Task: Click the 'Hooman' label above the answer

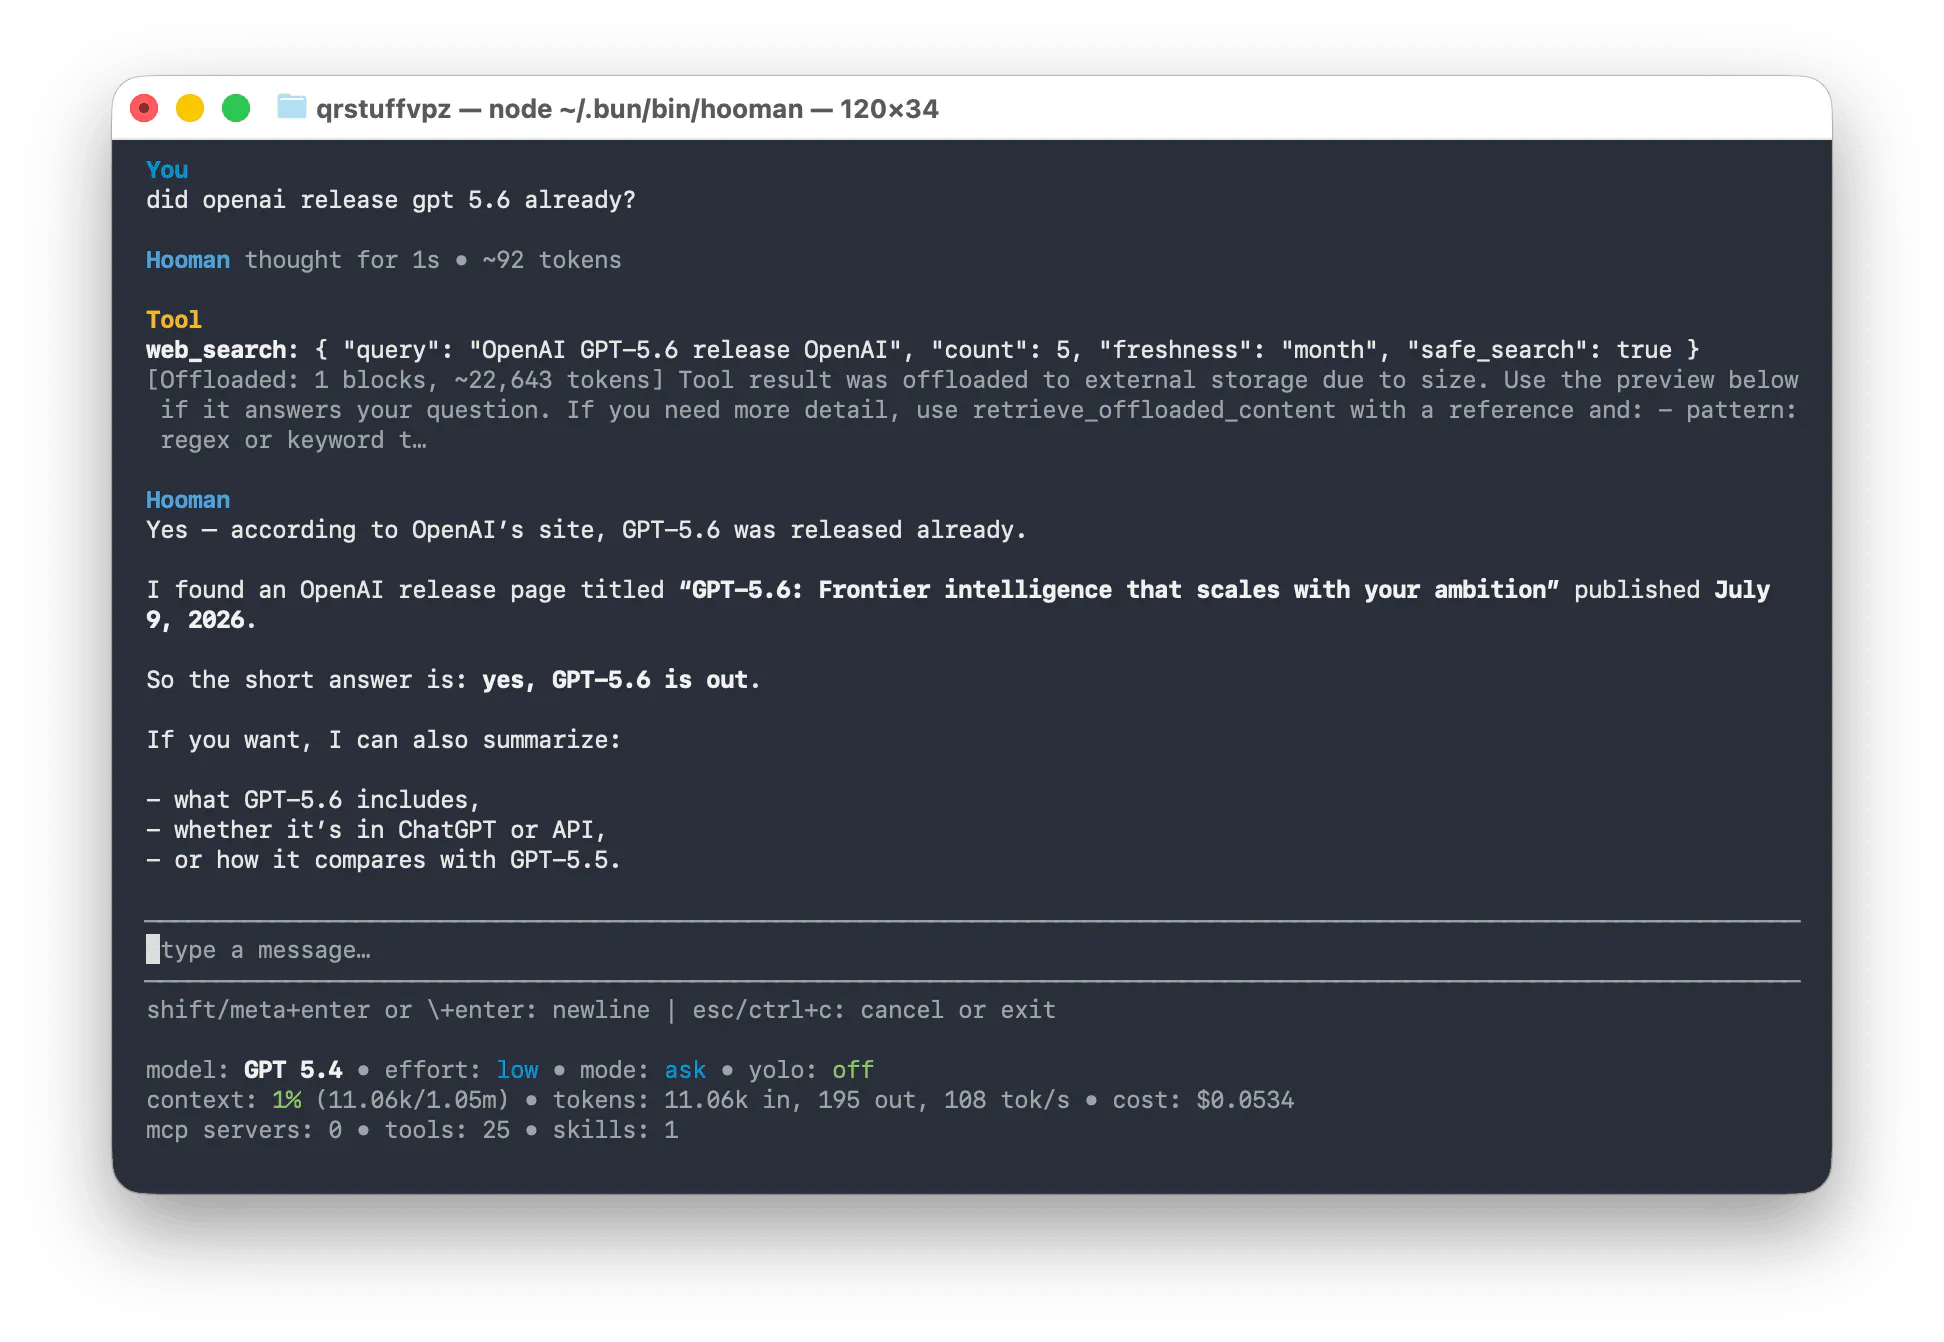Action: pos(188,500)
